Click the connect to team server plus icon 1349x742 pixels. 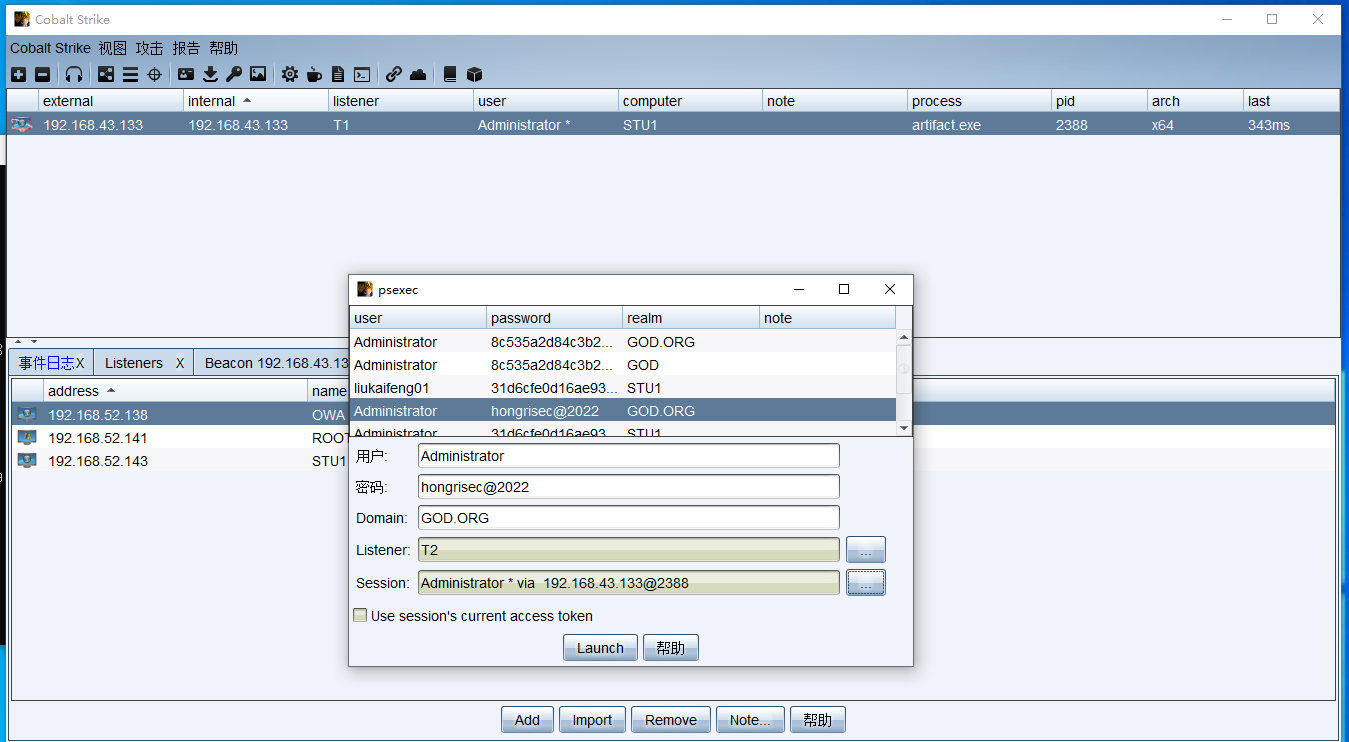[18, 74]
